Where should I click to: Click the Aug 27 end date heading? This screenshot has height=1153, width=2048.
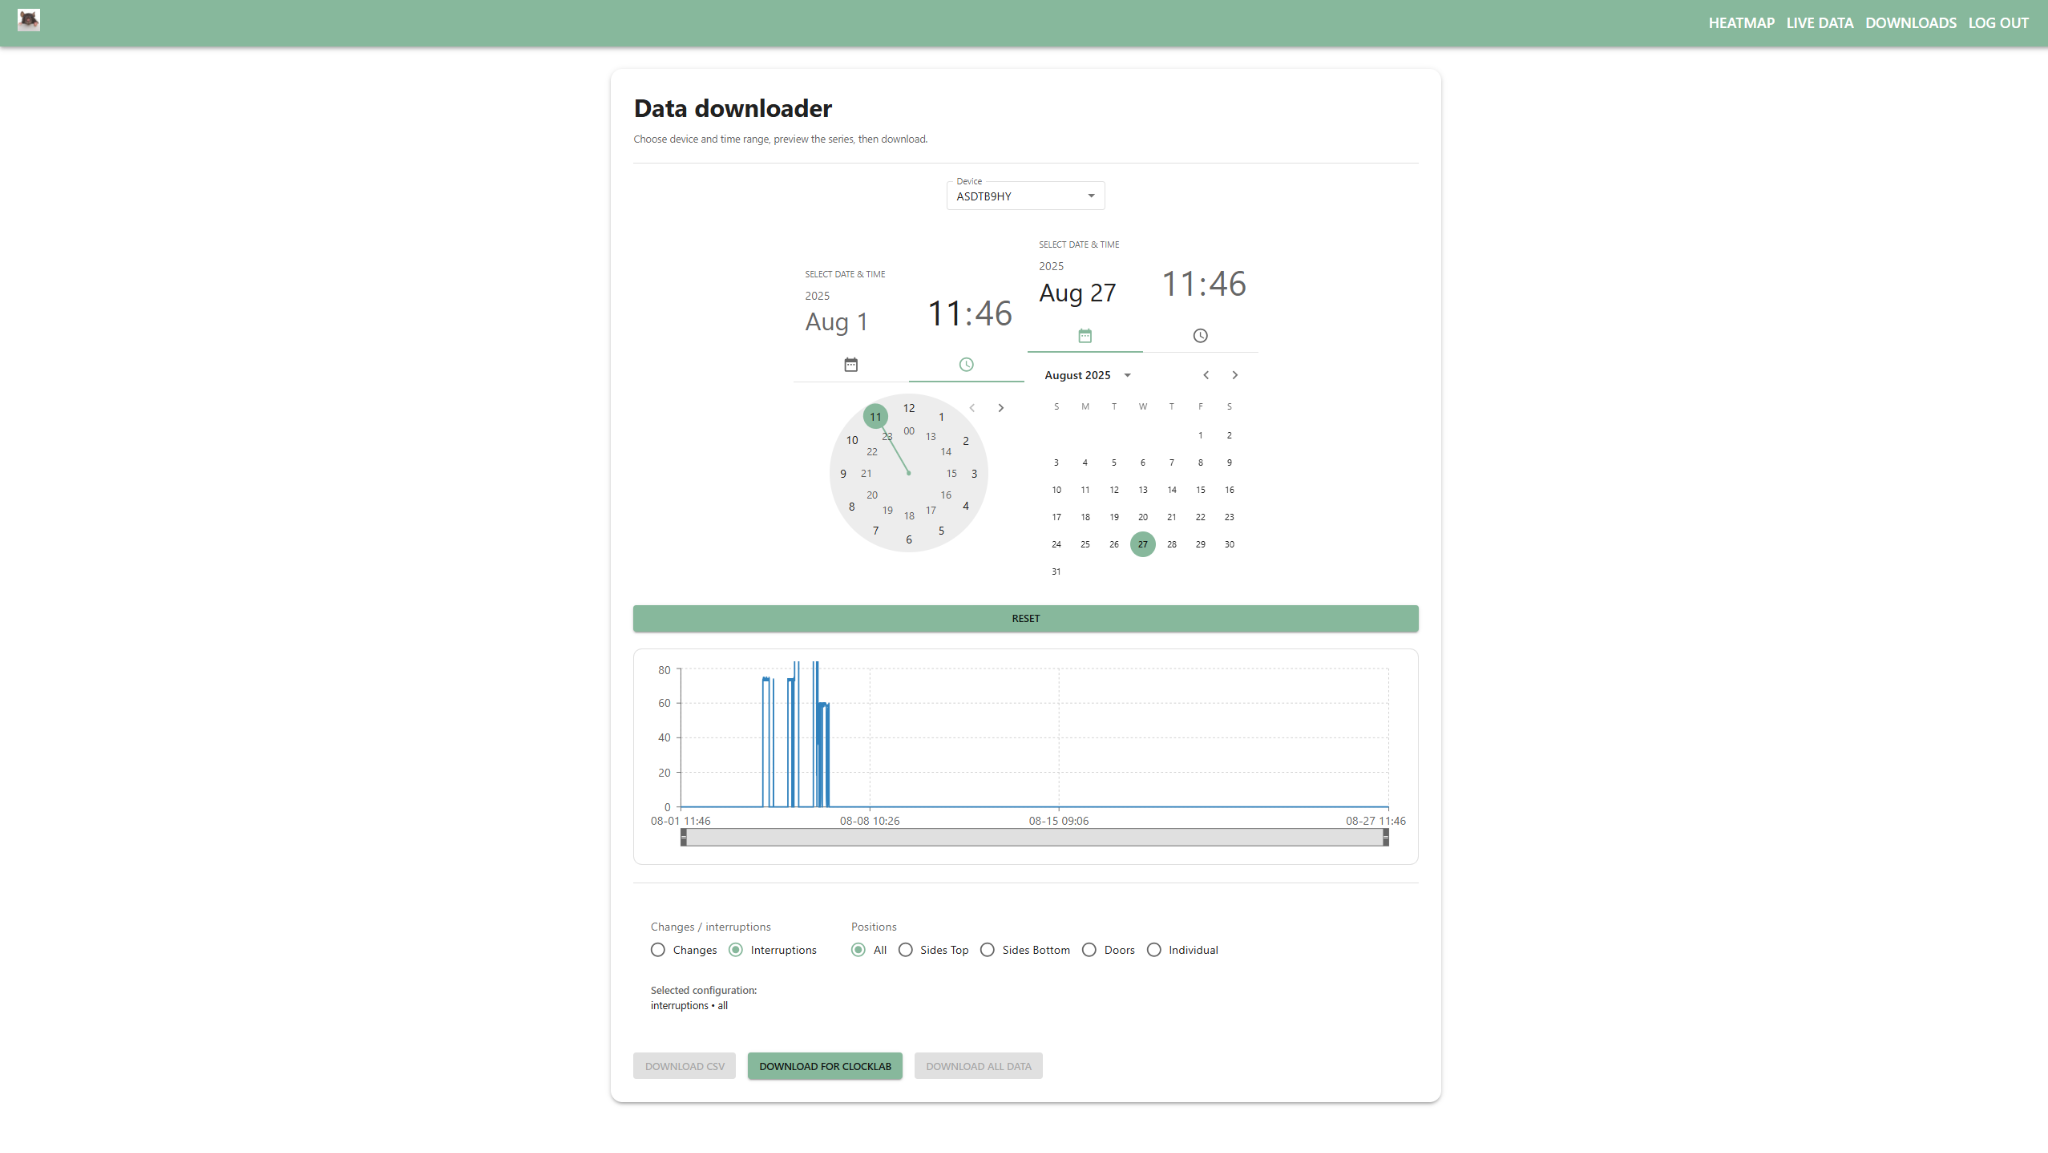coord(1077,293)
